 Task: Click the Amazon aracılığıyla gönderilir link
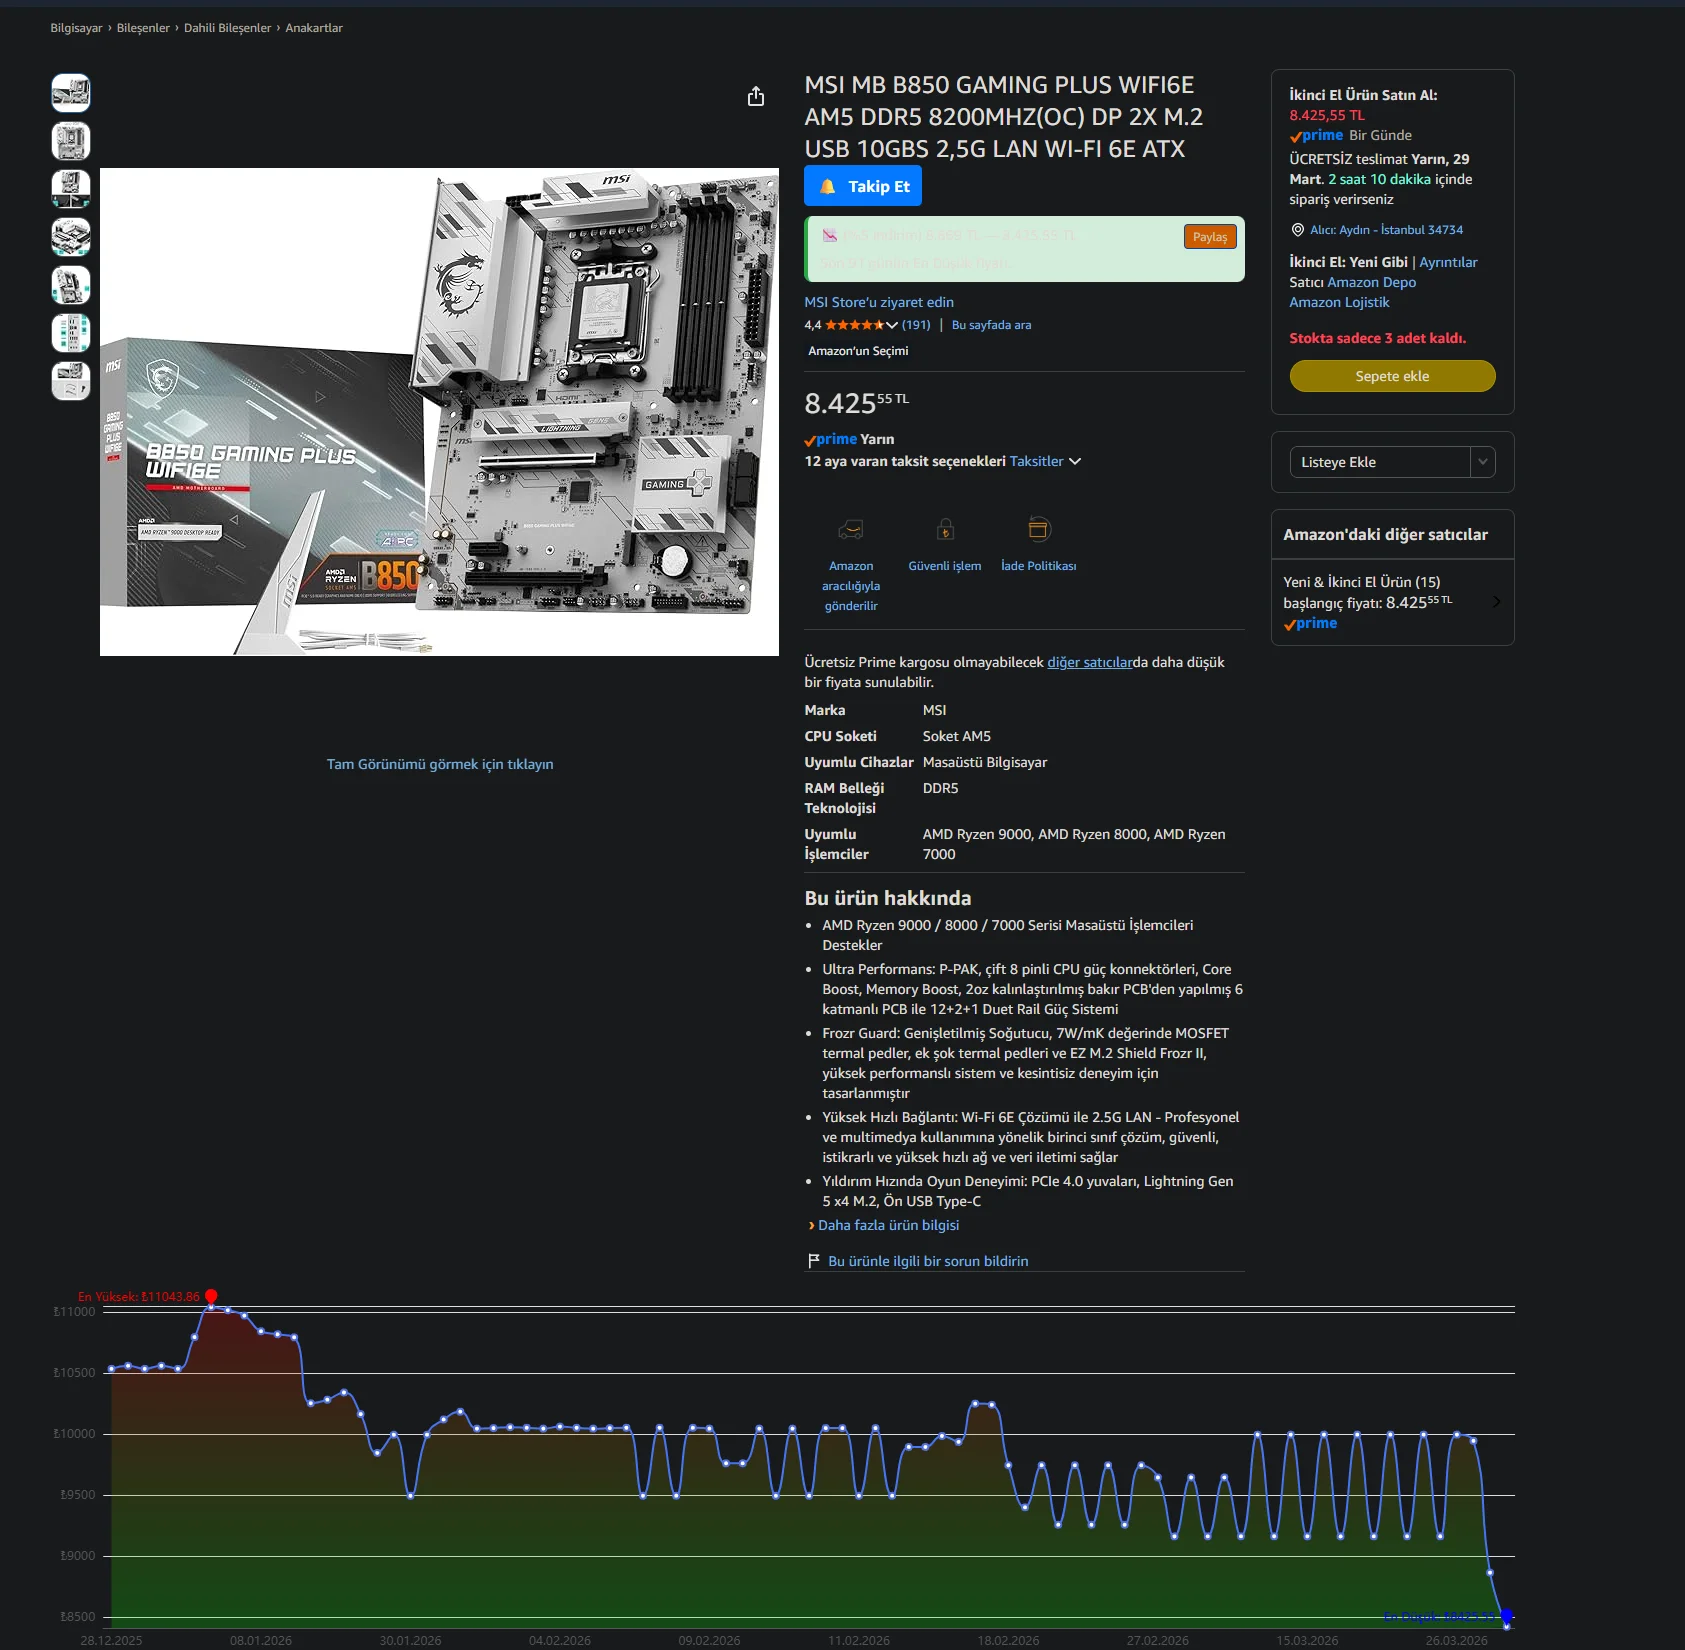[851, 586]
